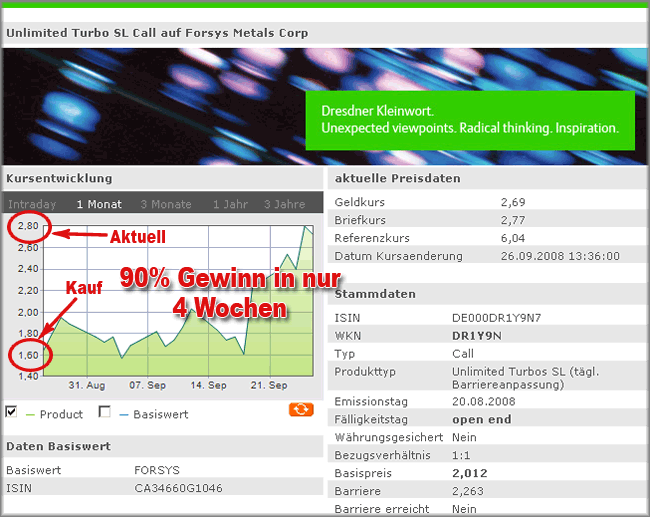
Task: Click the page title Unlimited Turbo SL Call
Action: point(157,33)
